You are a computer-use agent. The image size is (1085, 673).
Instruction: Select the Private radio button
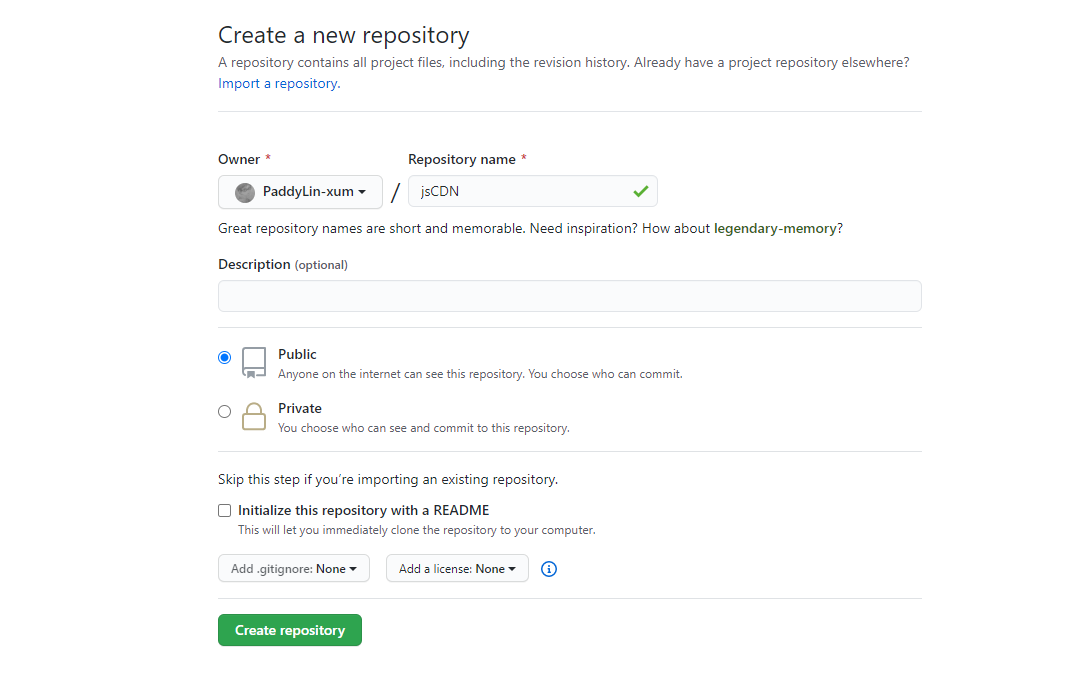point(224,412)
